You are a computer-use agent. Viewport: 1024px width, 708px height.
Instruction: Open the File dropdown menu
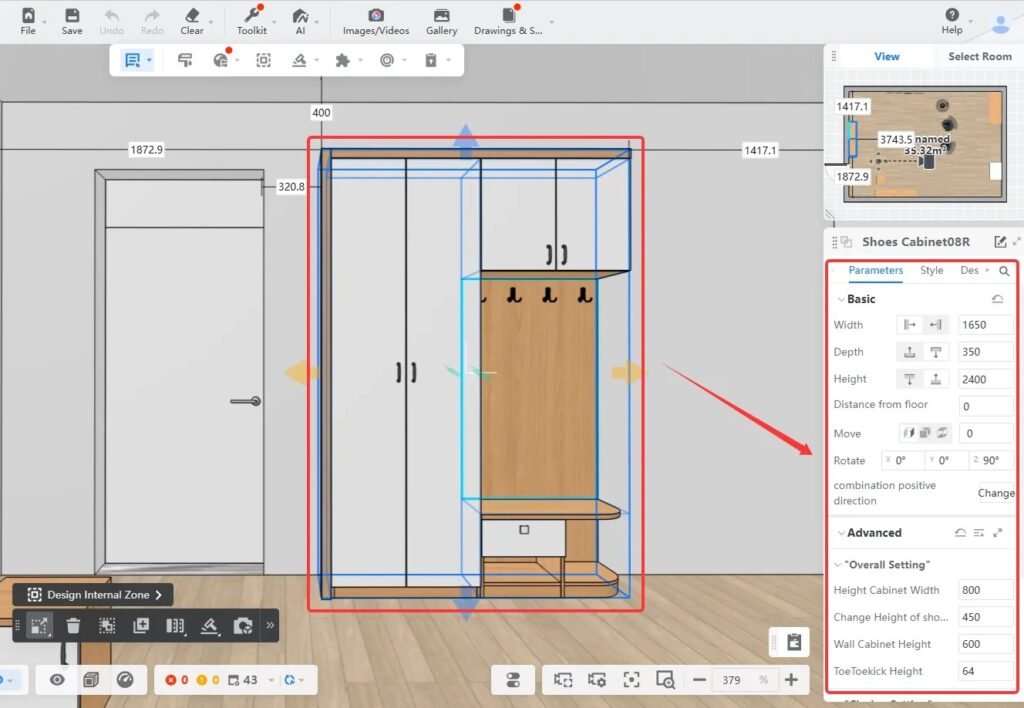(x=28, y=21)
